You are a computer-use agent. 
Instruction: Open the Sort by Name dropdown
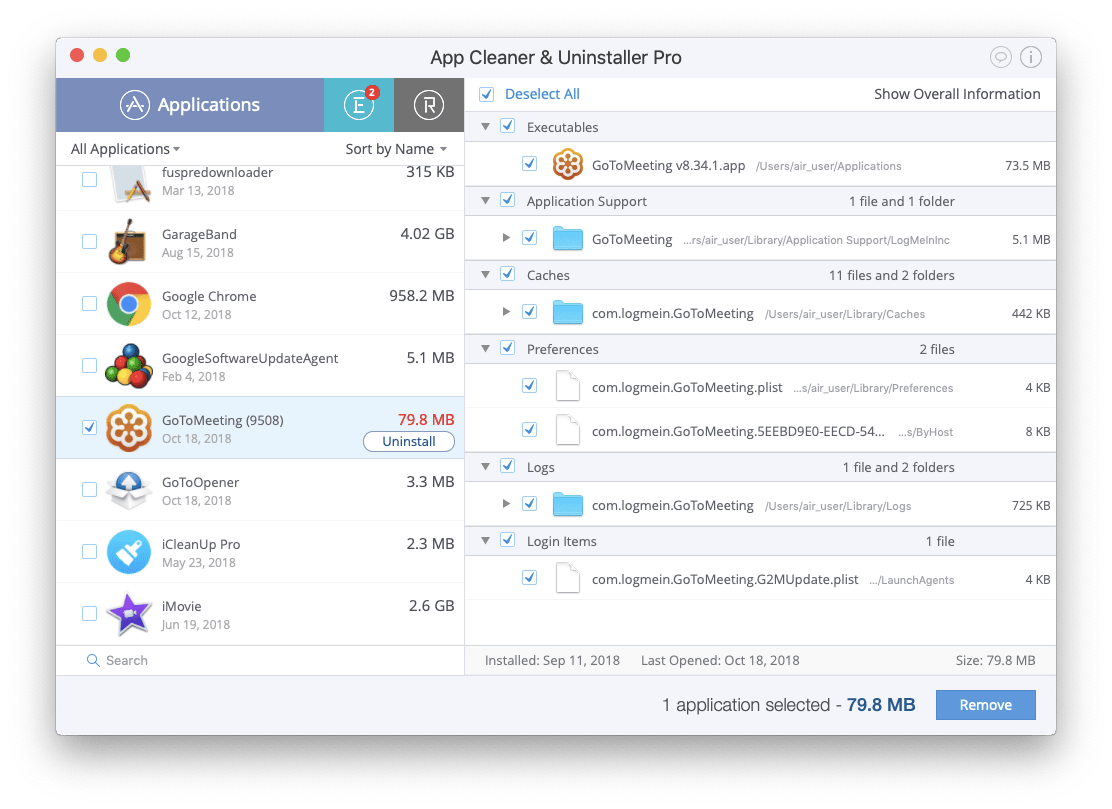(x=390, y=148)
